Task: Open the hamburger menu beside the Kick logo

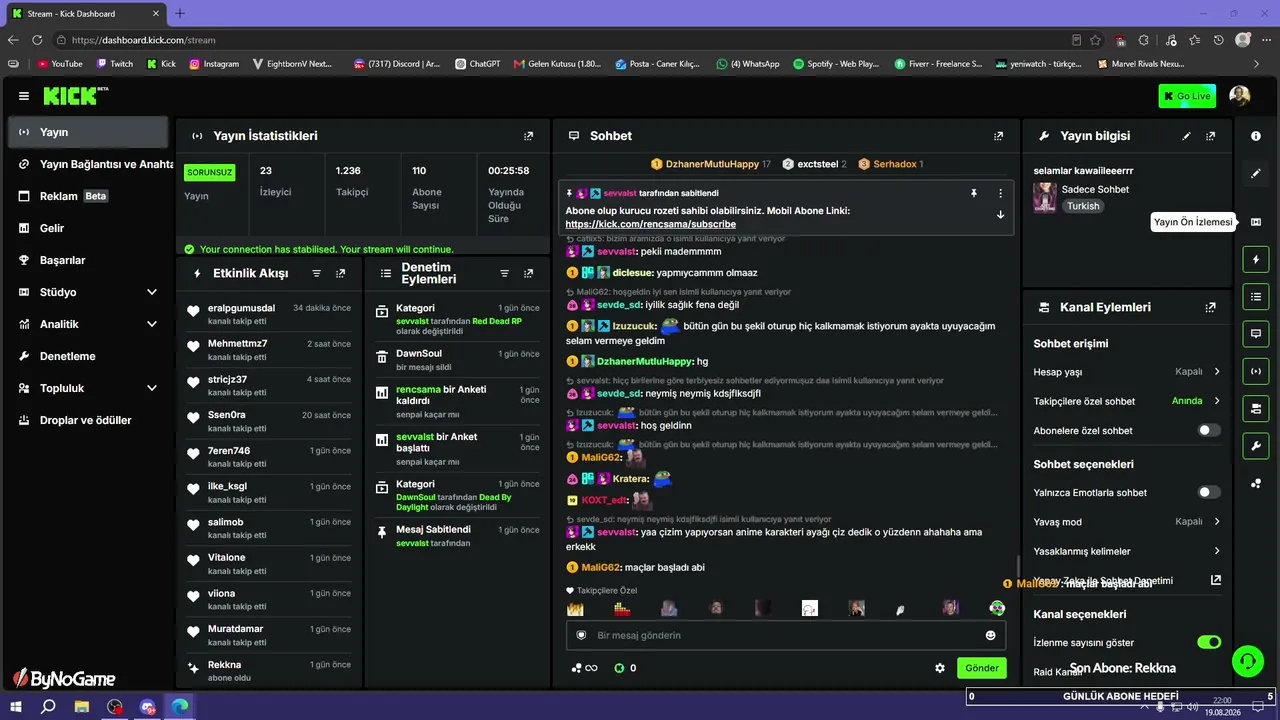Action: (x=24, y=96)
